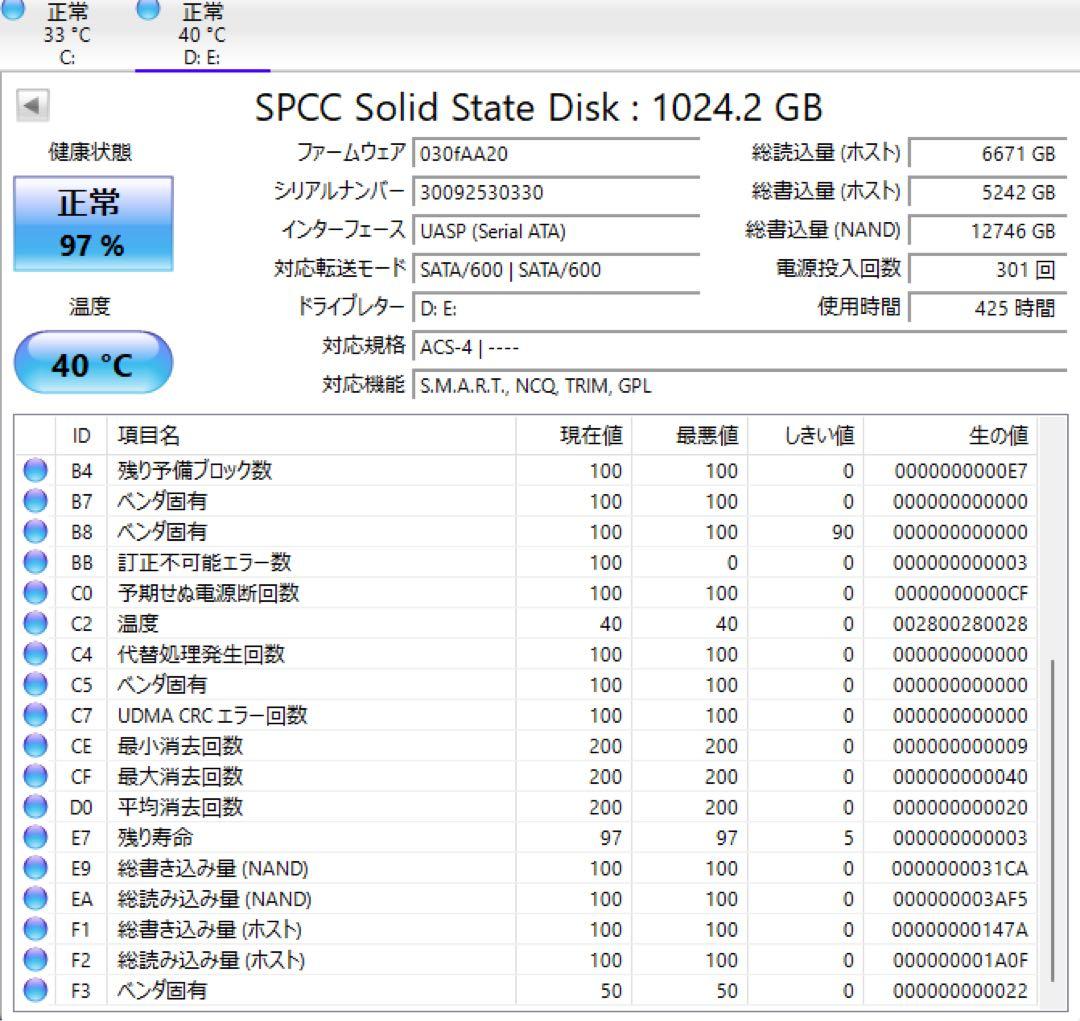This screenshot has height=1021, width=1080.
Task: Click the standard field ACS-4 | ----
Action: tap(740, 347)
